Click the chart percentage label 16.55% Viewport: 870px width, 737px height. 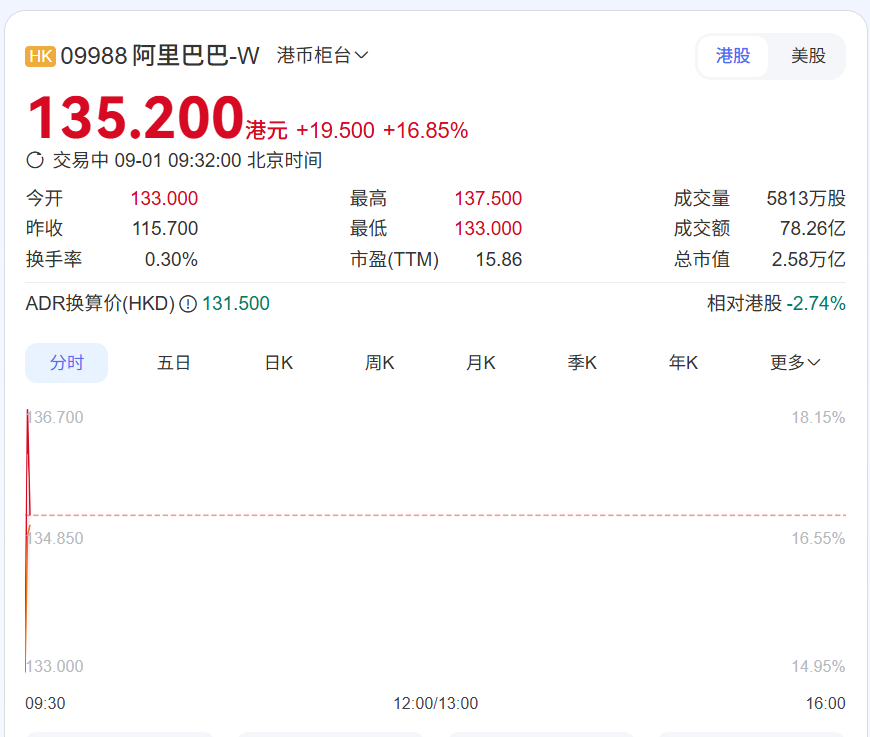pos(818,538)
